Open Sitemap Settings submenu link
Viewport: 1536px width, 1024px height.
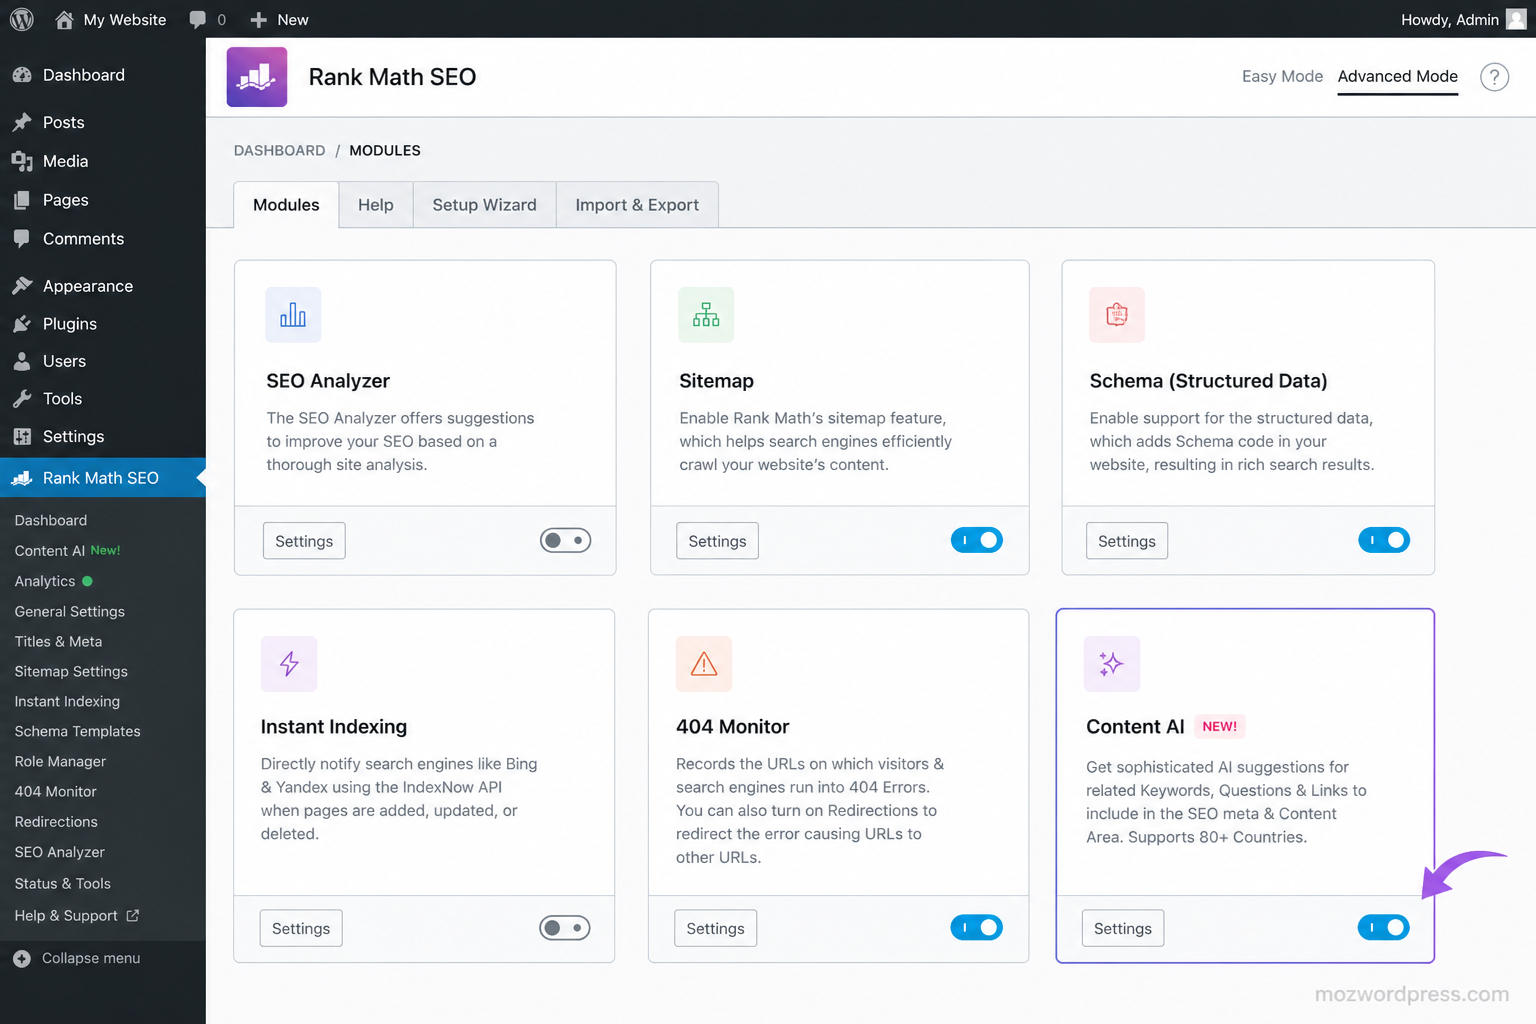[71, 672]
